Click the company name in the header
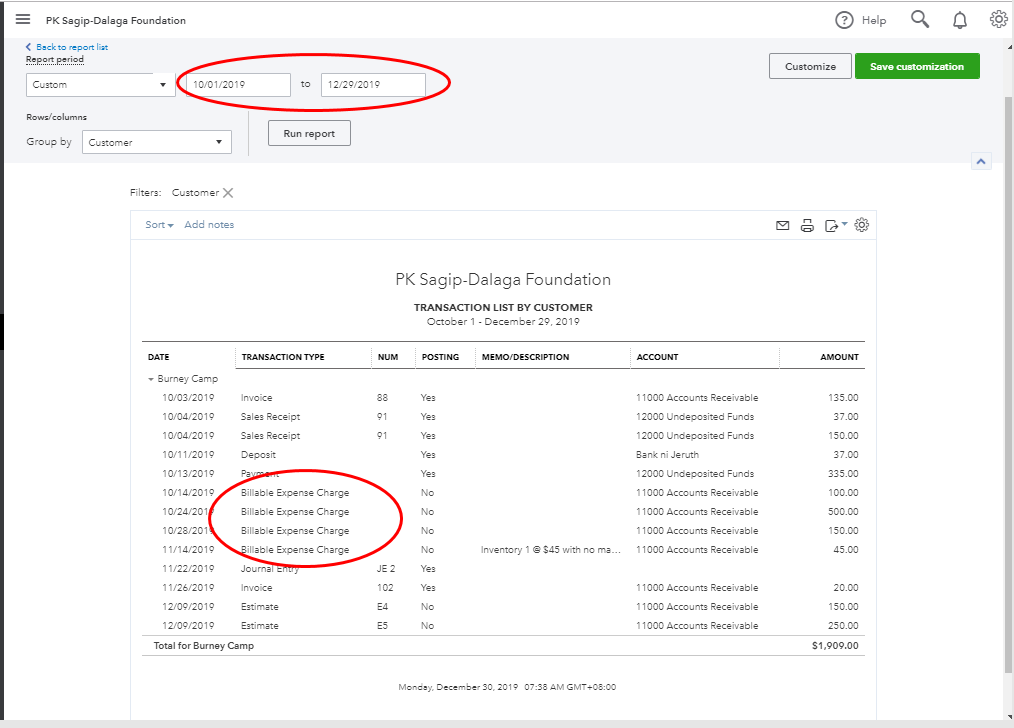This screenshot has height=728, width=1014. point(116,21)
